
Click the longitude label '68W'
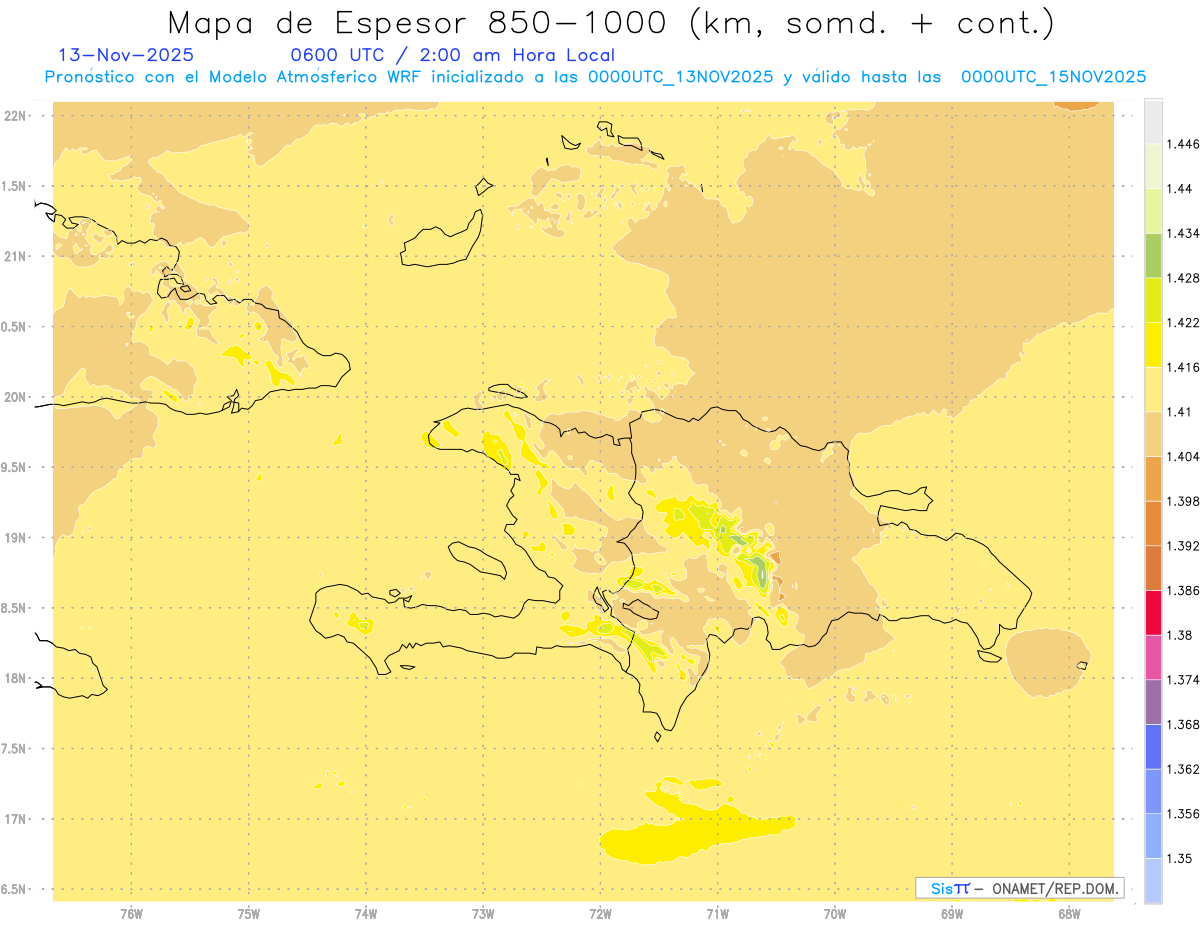[1069, 914]
